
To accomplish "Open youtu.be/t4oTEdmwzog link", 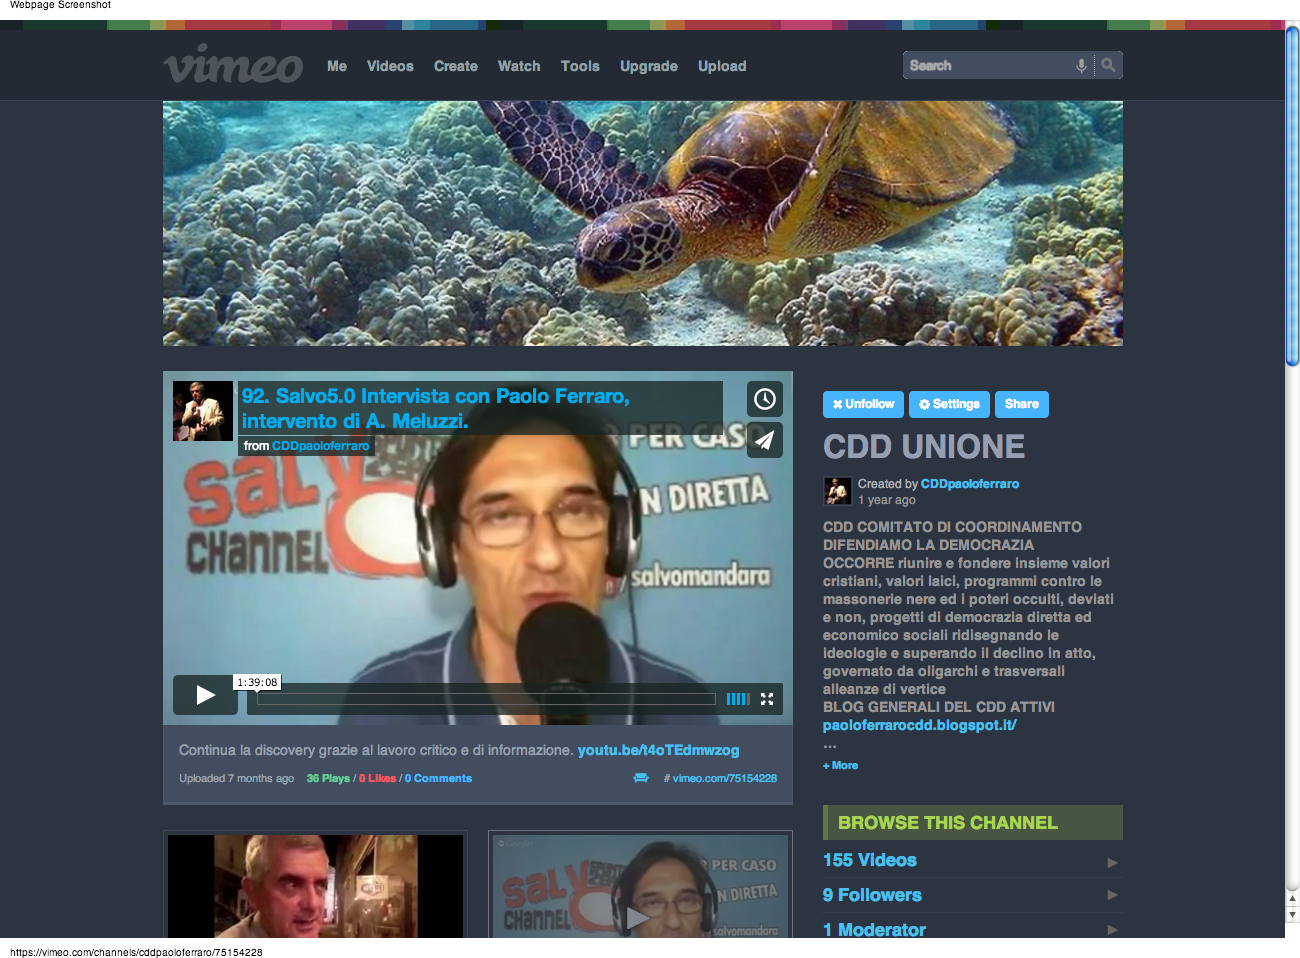I will point(658,750).
